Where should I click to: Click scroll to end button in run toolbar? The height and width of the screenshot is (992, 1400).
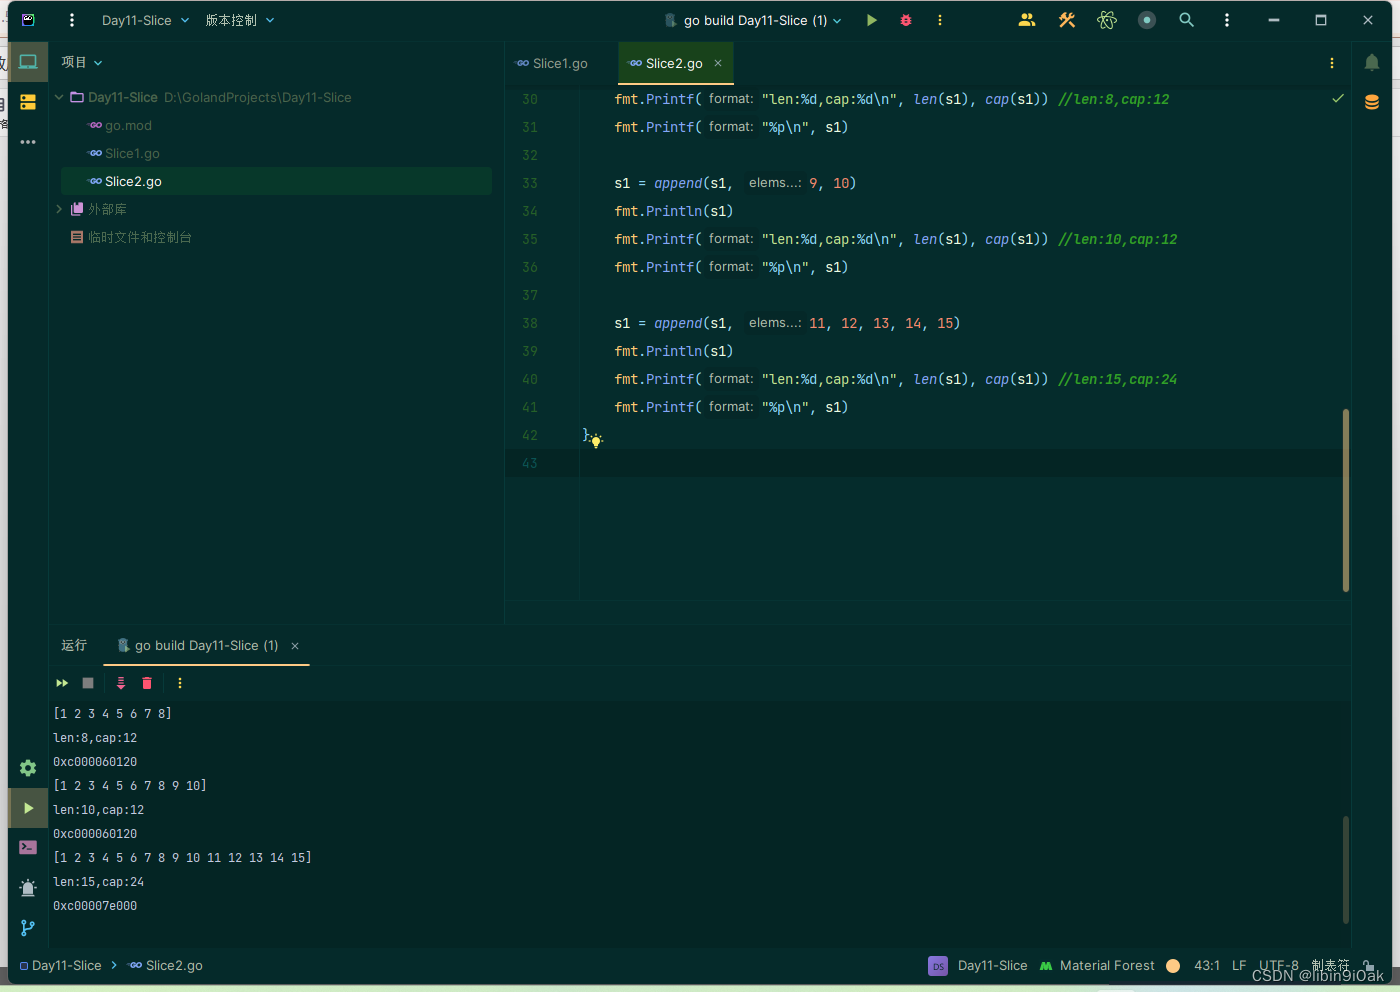click(121, 683)
